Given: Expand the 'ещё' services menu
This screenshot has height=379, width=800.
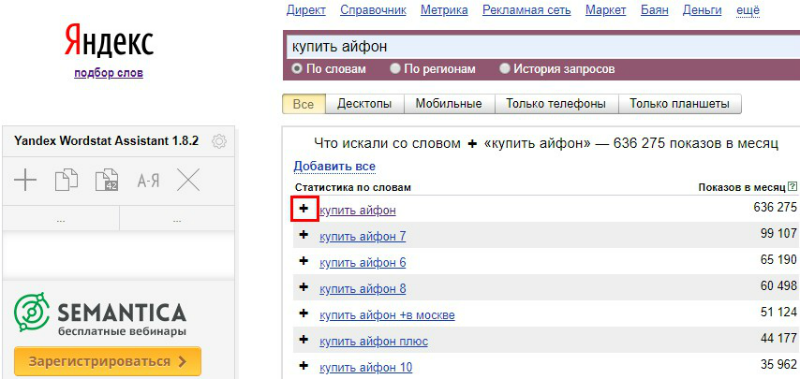Looking at the screenshot, I should click(748, 10).
